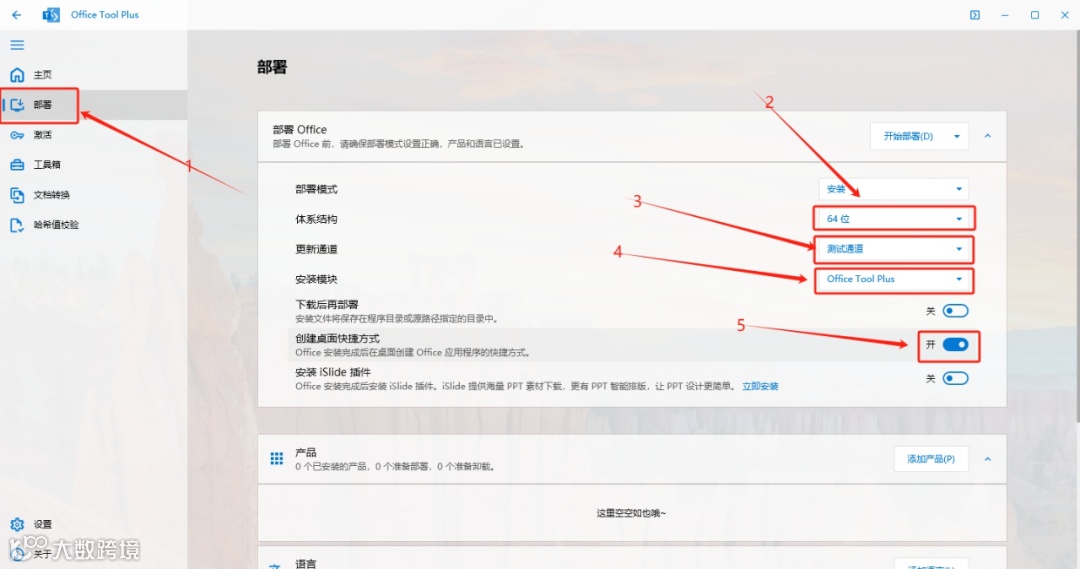The width and height of the screenshot is (1080, 569).
Task: Select 部署 in the sidebar
Action: point(94,105)
